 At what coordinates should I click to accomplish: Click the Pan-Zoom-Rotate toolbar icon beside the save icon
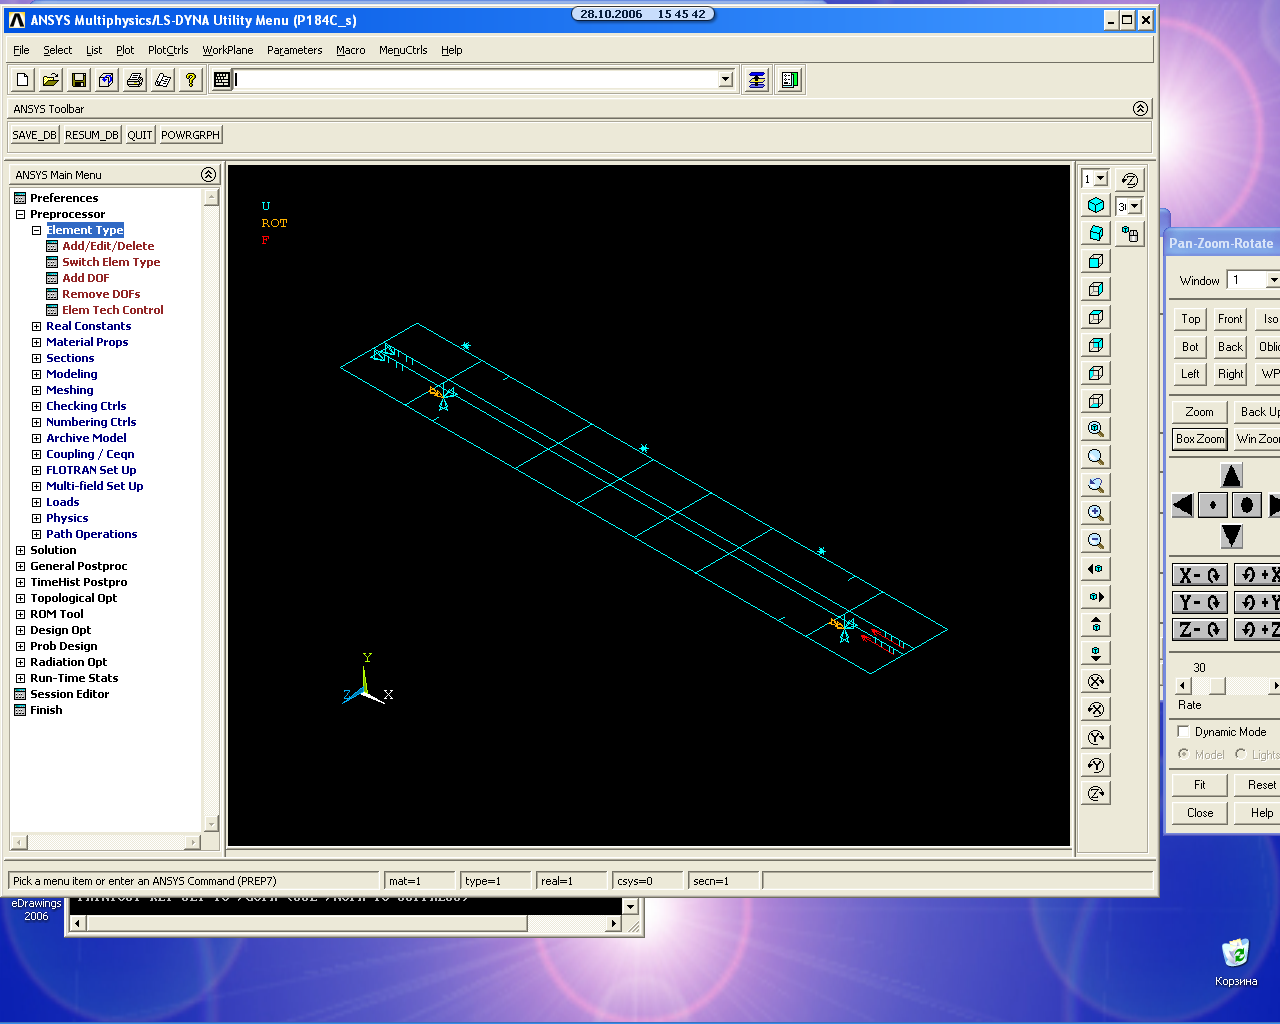tap(107, 80)
